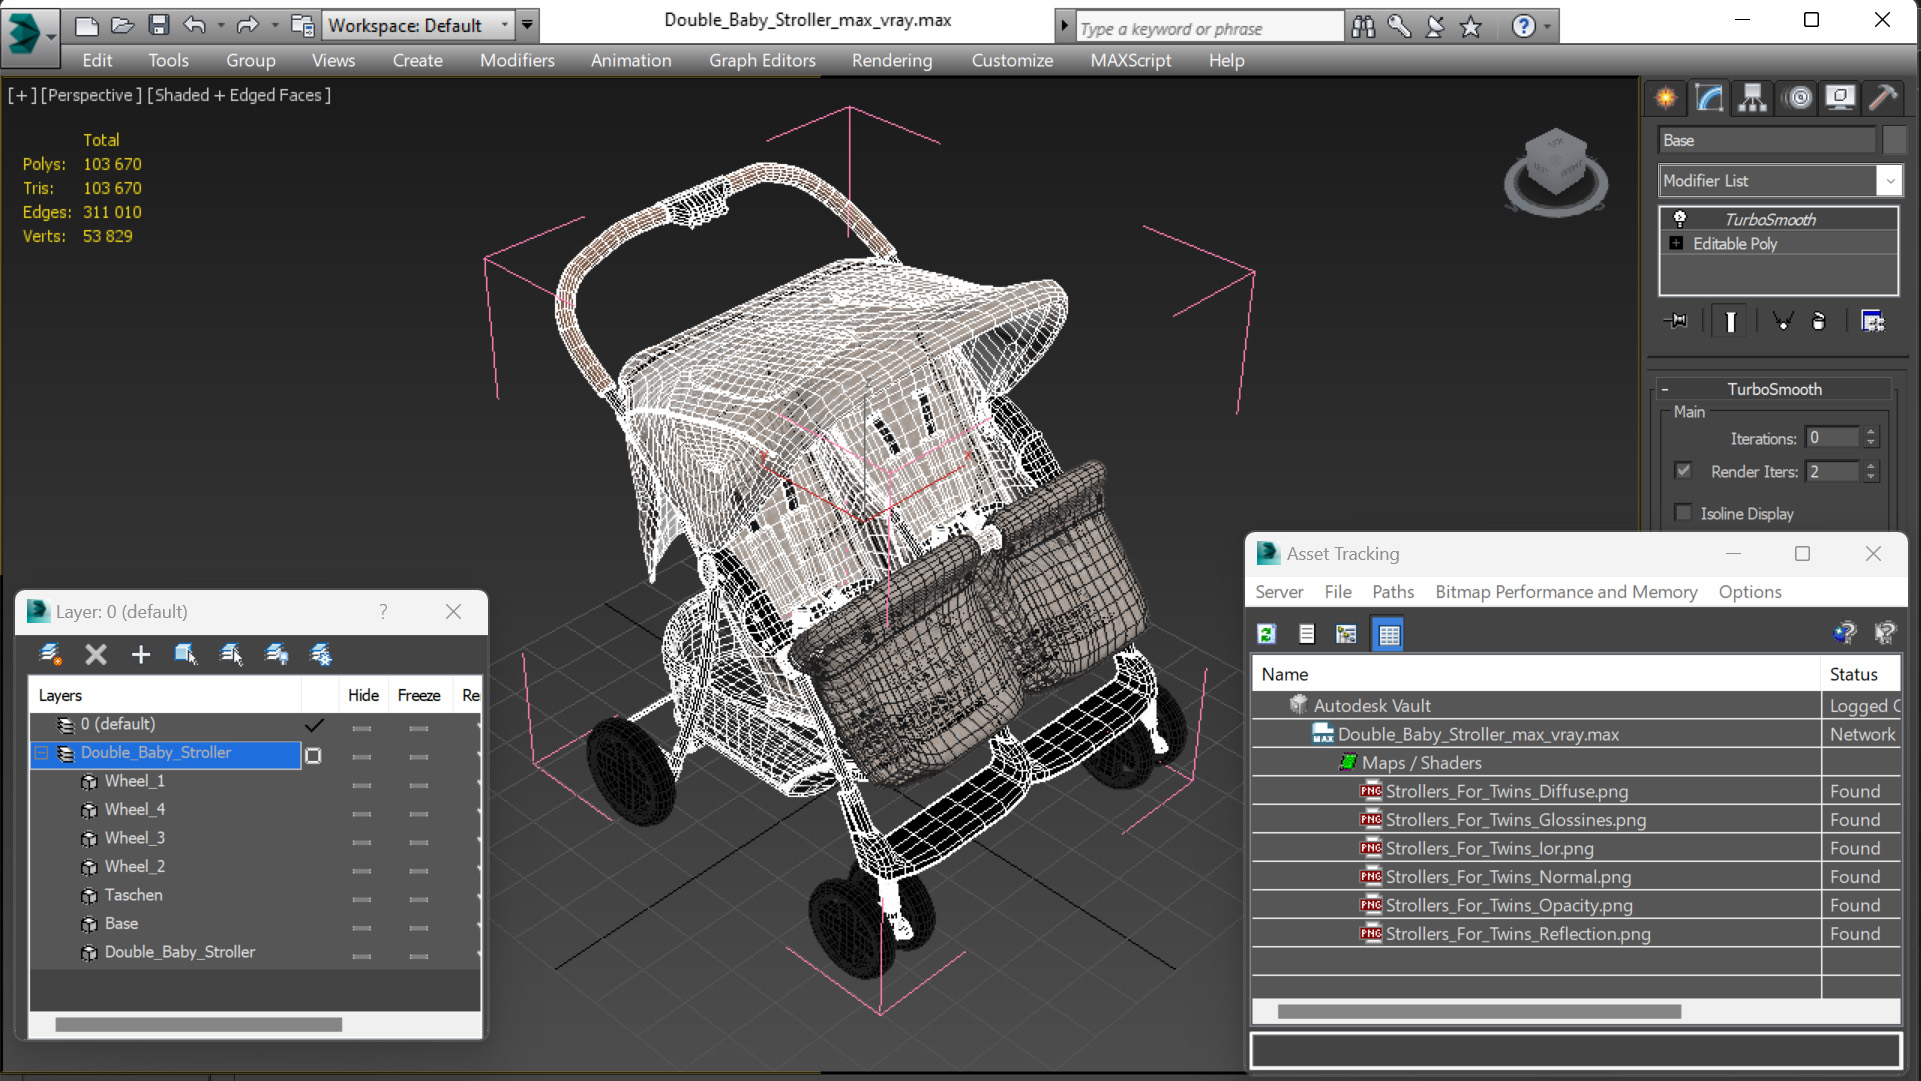
Task: Open the Rendering menu
Action: coord(892,60)
